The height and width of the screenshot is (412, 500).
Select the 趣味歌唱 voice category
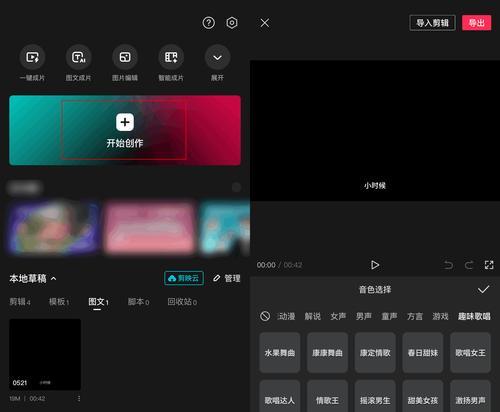point(474,316)
